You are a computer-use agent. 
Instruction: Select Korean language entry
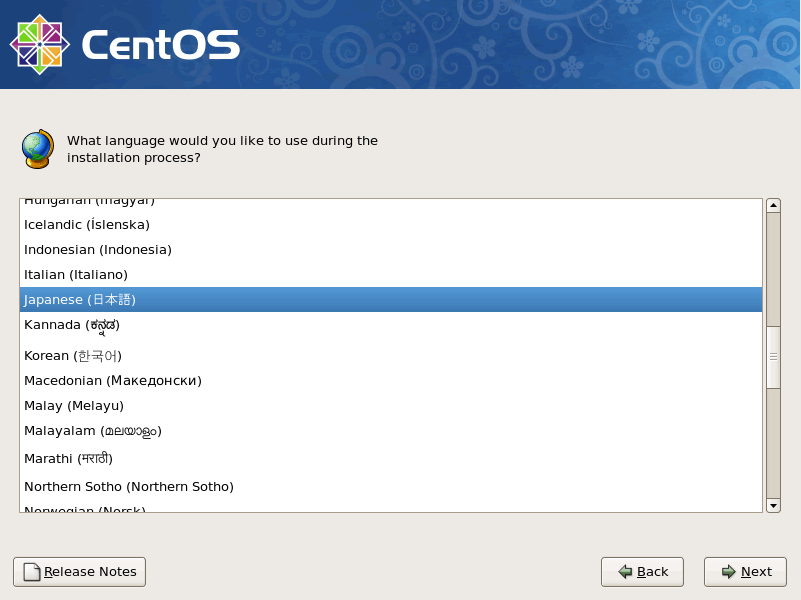[x=391, y=355]
